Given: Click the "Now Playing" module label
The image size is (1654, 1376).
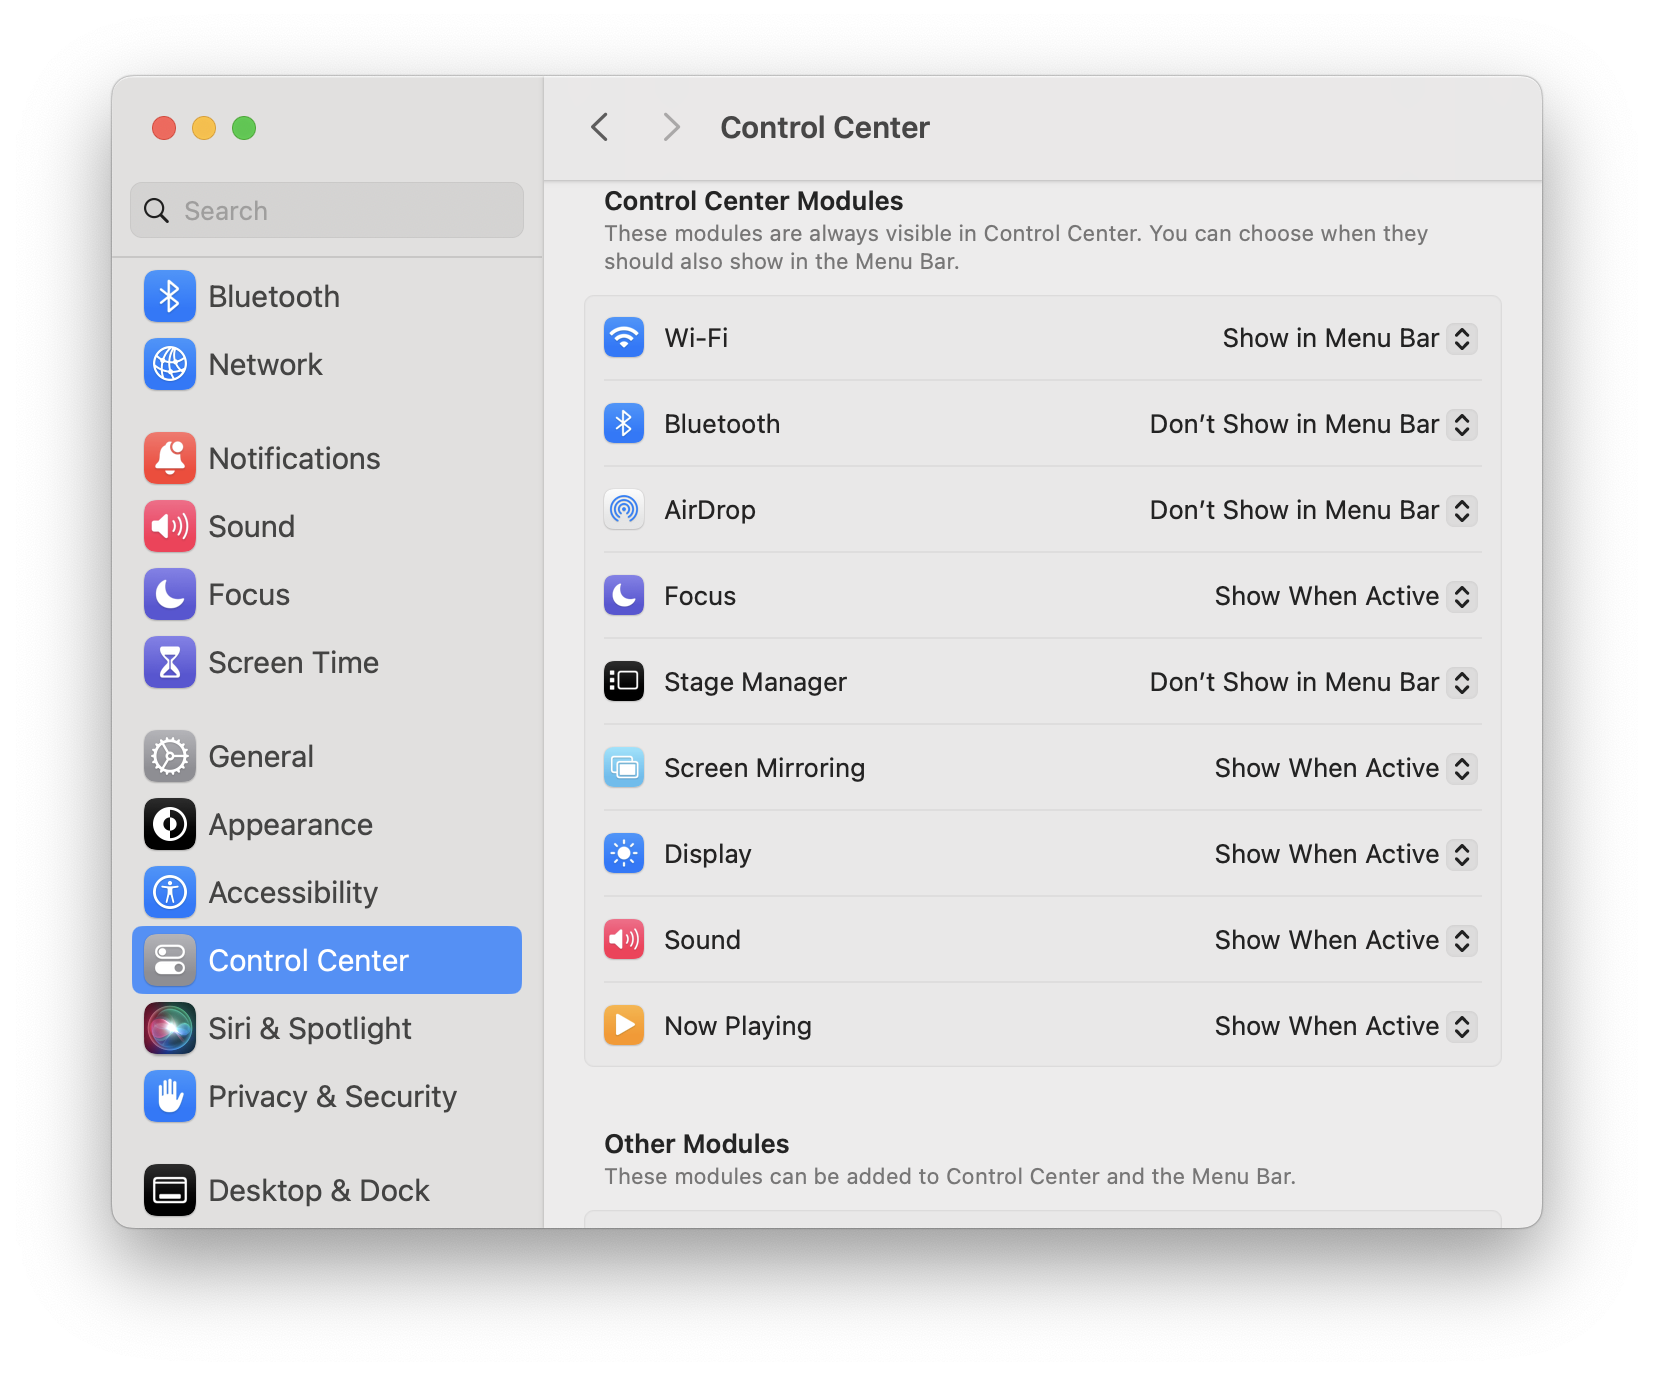Looking at the screenshot, I should 738,1026.
